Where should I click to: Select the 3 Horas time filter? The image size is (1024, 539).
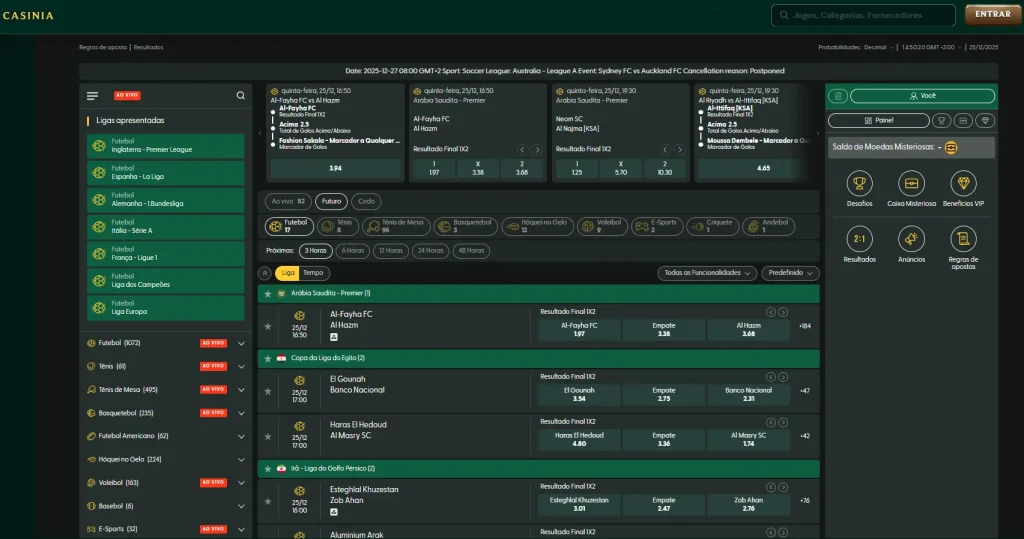click(315, 251)
